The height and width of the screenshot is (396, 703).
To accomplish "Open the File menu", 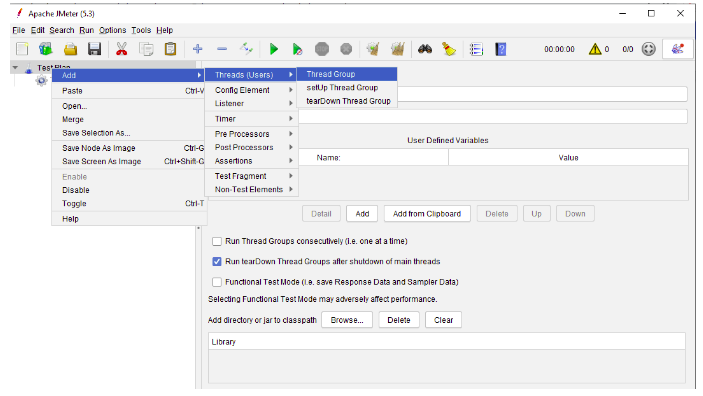I will tap(19, 30).
